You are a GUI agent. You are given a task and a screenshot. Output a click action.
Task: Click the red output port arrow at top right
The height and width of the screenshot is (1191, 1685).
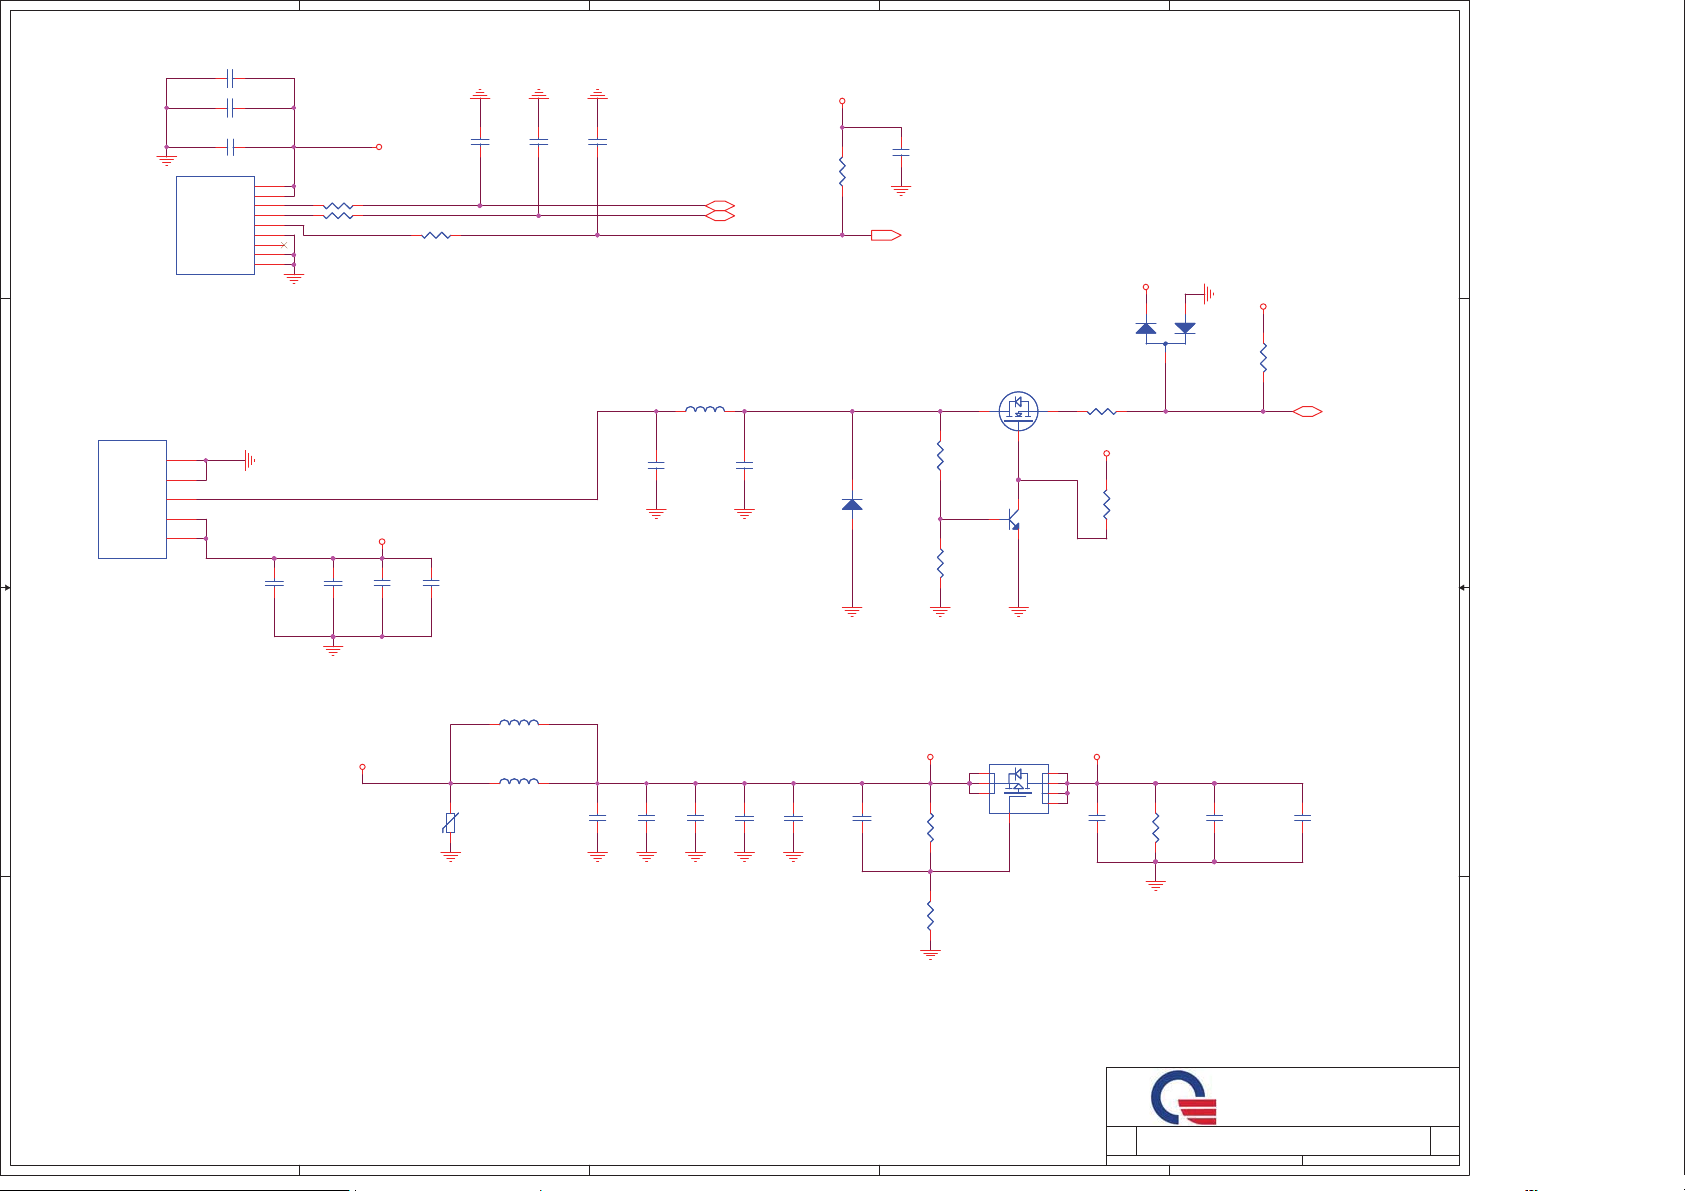coord(886,235)
